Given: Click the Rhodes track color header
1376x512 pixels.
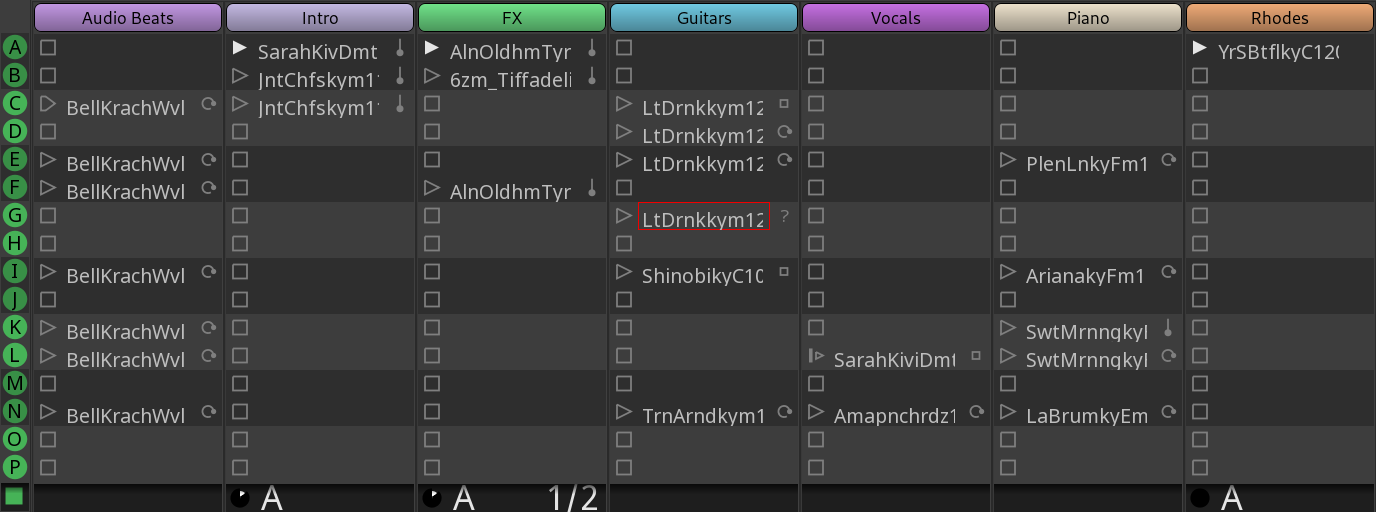Looking at the screenshot, I should (x=1279, y=17).
